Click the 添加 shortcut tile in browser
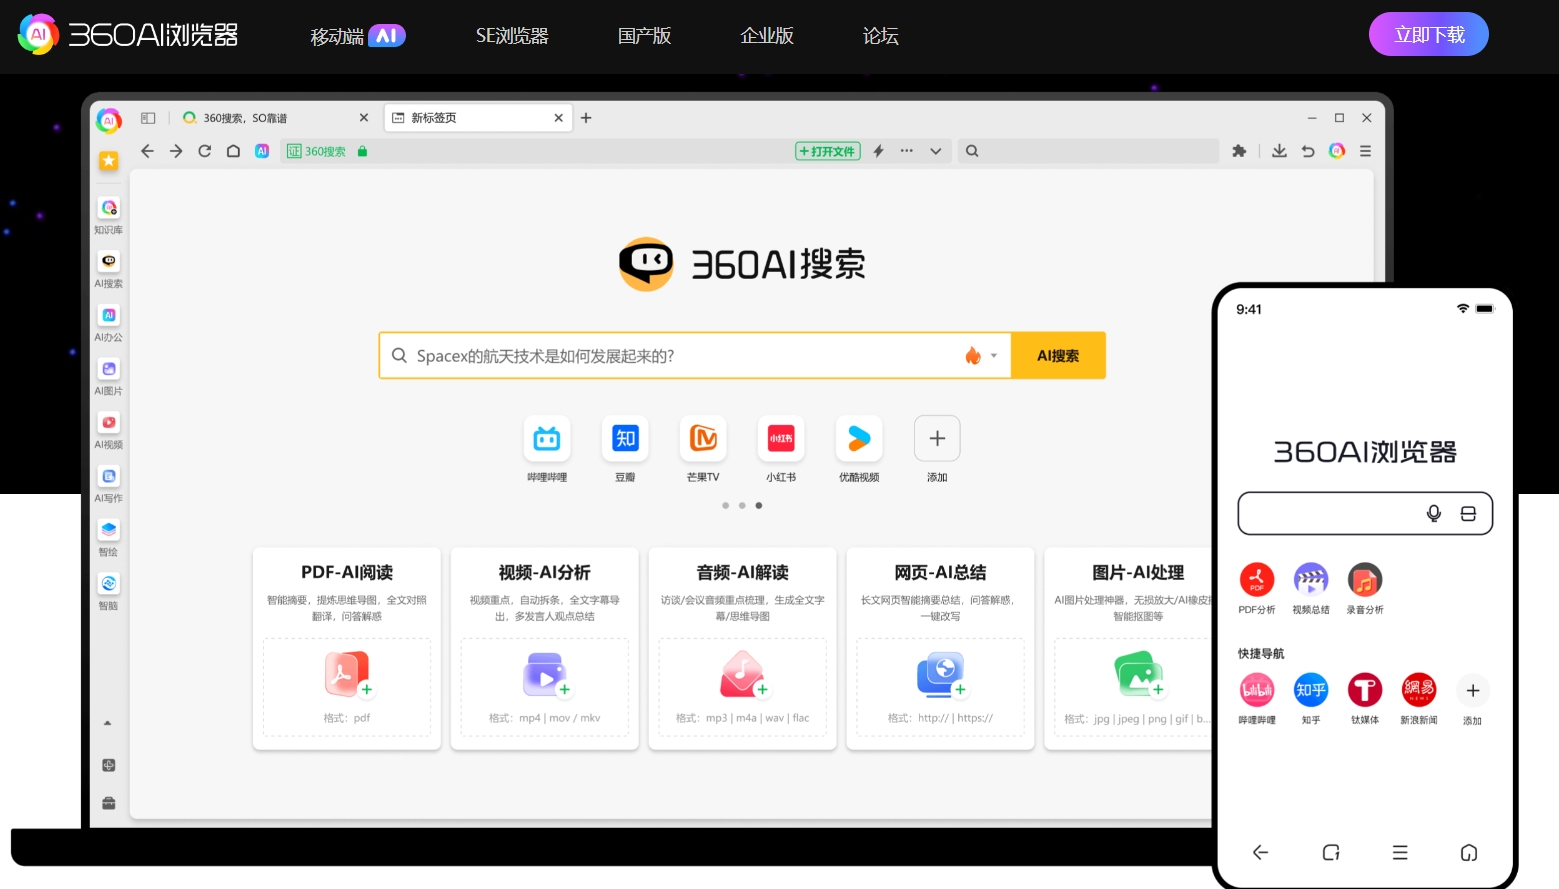This screenshot has height=889, width=1559. tap(937, 449)
